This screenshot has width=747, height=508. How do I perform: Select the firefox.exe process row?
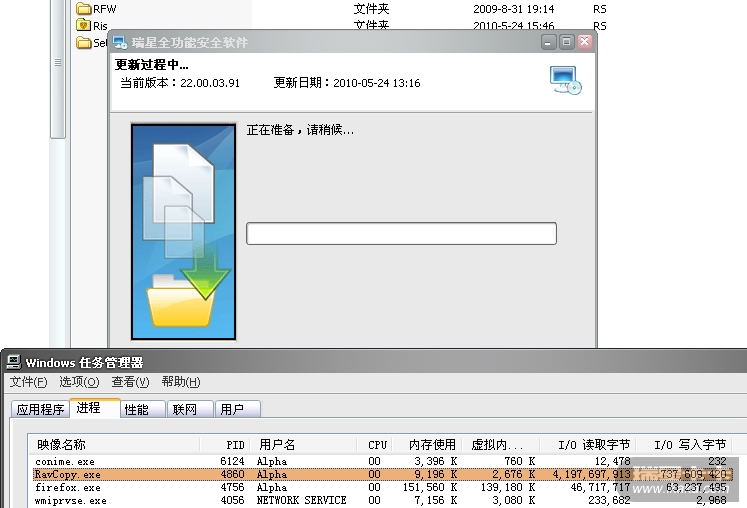(383, 487)
